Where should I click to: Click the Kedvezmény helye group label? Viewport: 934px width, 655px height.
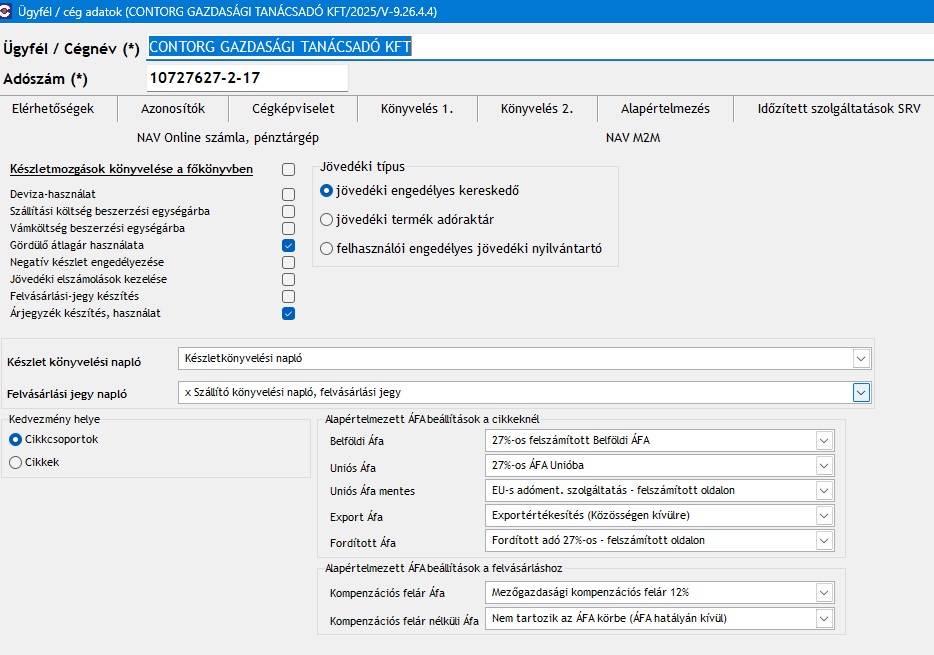54,419
